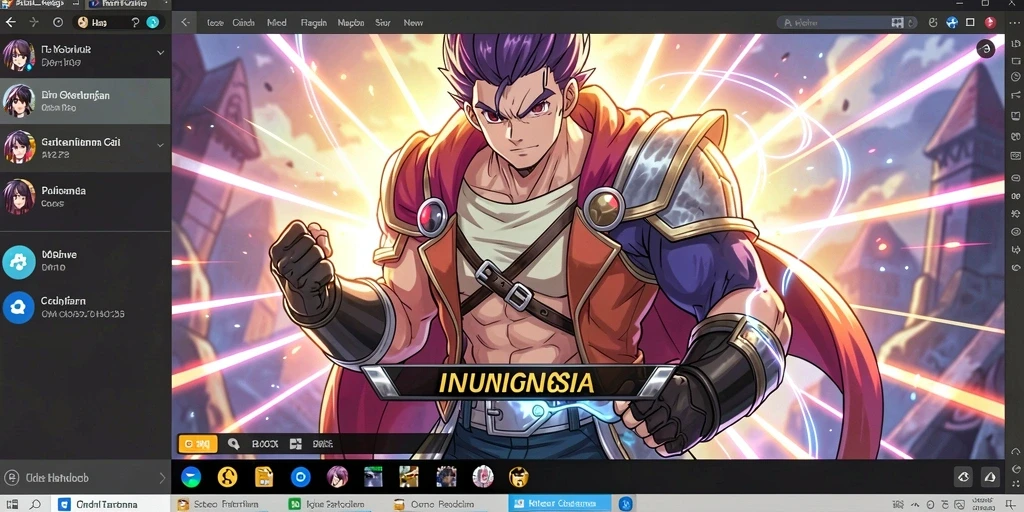The height and width of the screenshot is (512, 1024).
Task: Expand the first contact's chevron 'Yobriuk'
Action: point(161,52)
